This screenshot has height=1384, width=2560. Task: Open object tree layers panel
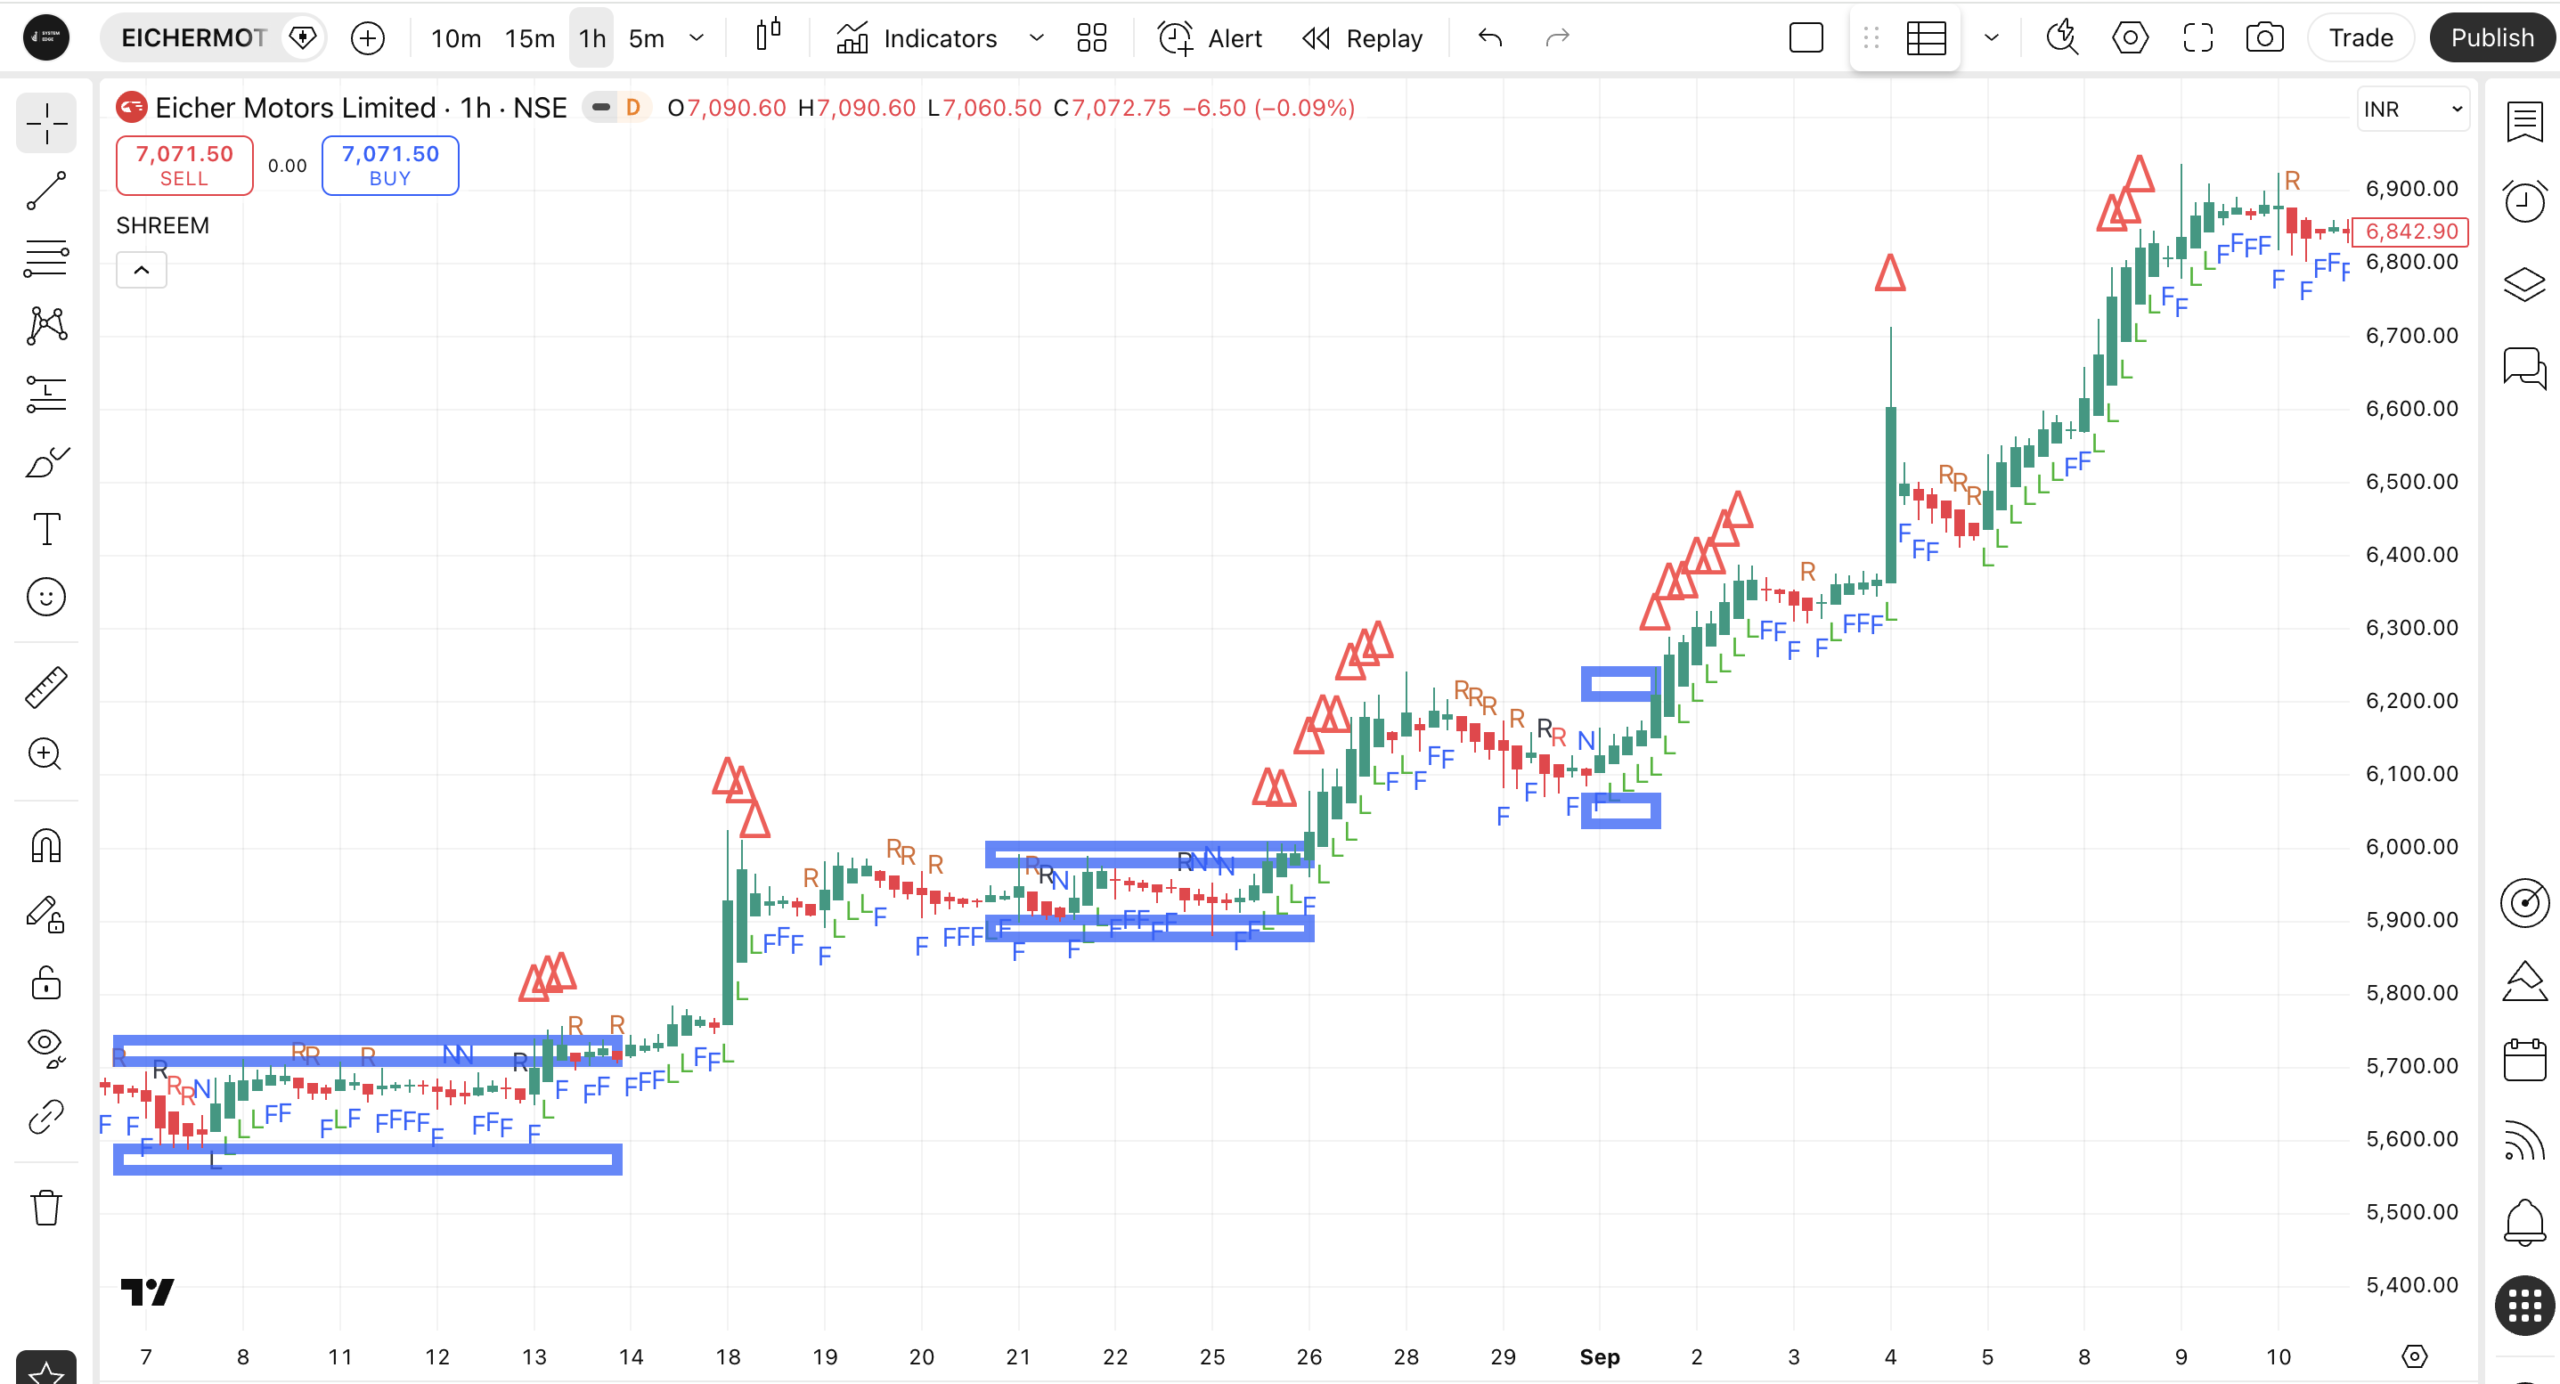tap(2524, 285)
